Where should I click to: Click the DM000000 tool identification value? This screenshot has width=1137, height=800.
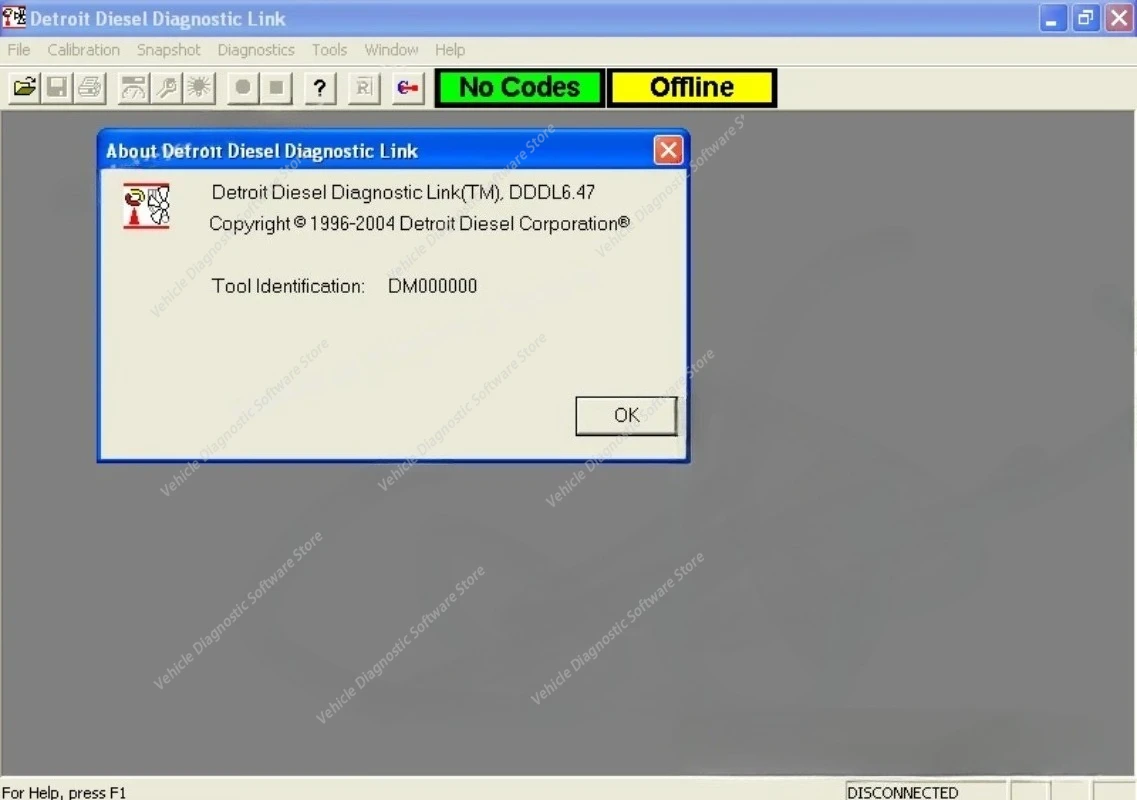point(432,286)
